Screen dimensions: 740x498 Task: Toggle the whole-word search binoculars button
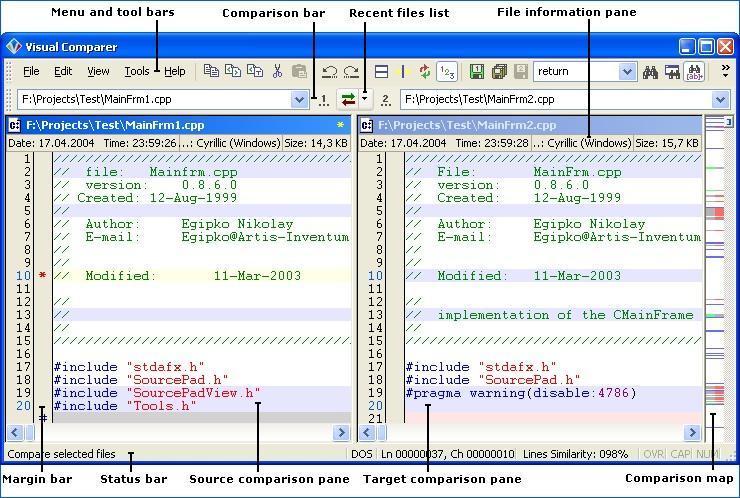pos(694,72)
